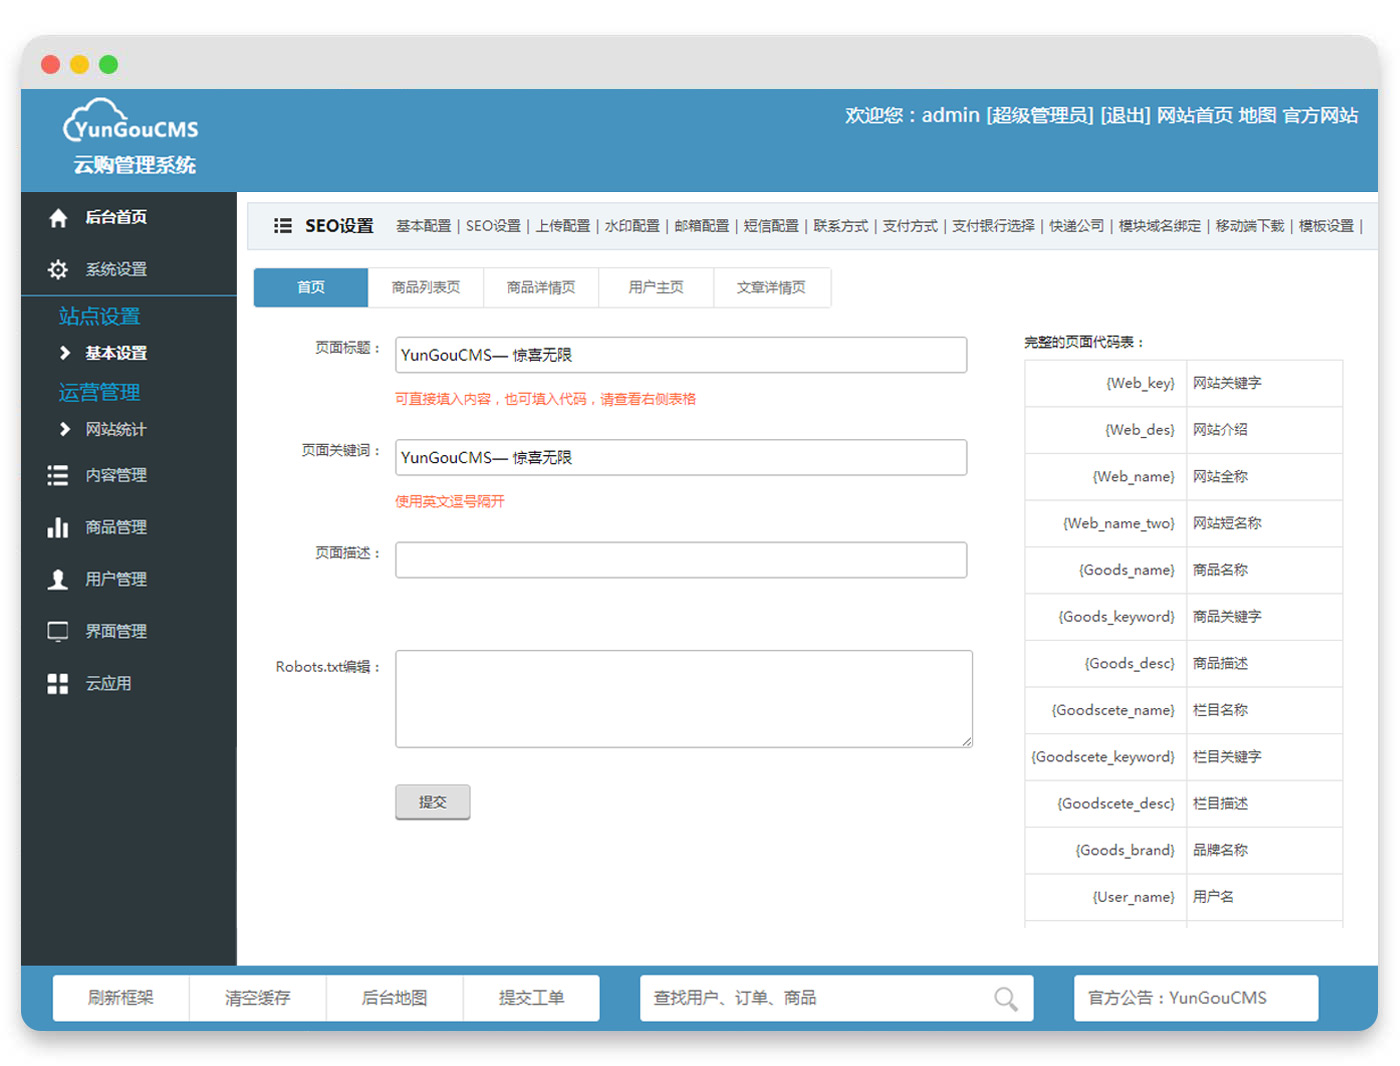The height and width of the screenshot is (1066, 1400).
Task: Click the 清空缓存 button
Action: 258,998
